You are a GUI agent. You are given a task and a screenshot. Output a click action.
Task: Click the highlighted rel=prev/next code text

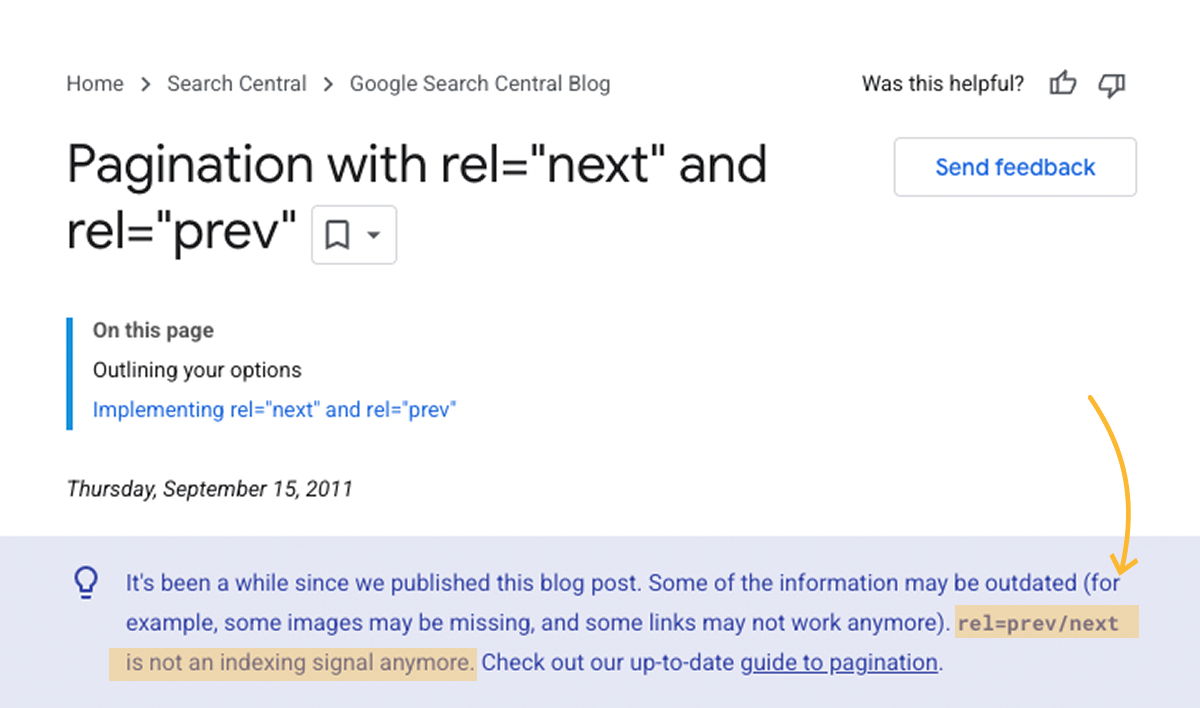point(1038,624)
